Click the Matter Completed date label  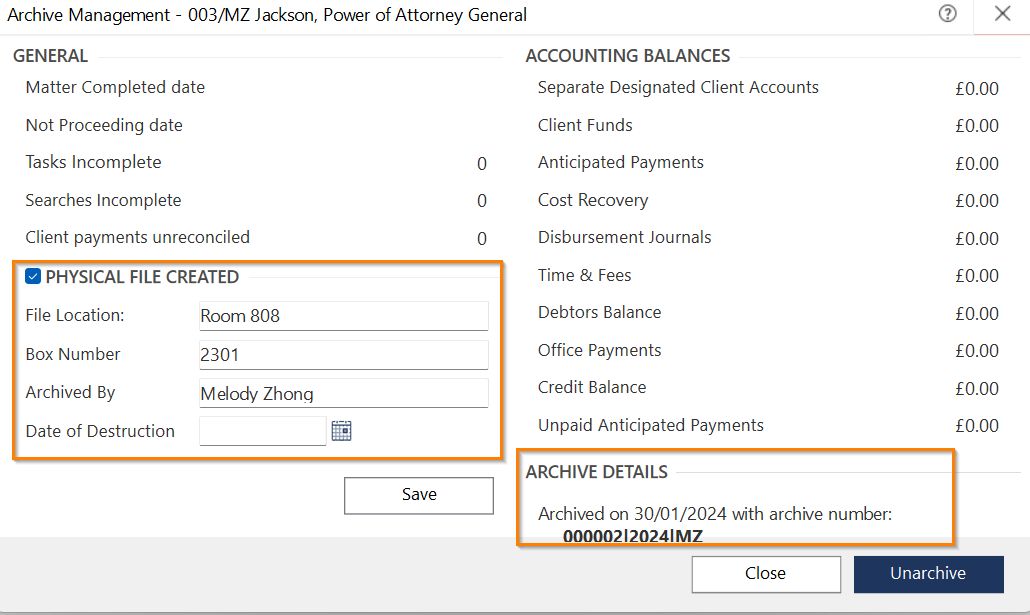(115, 88)
